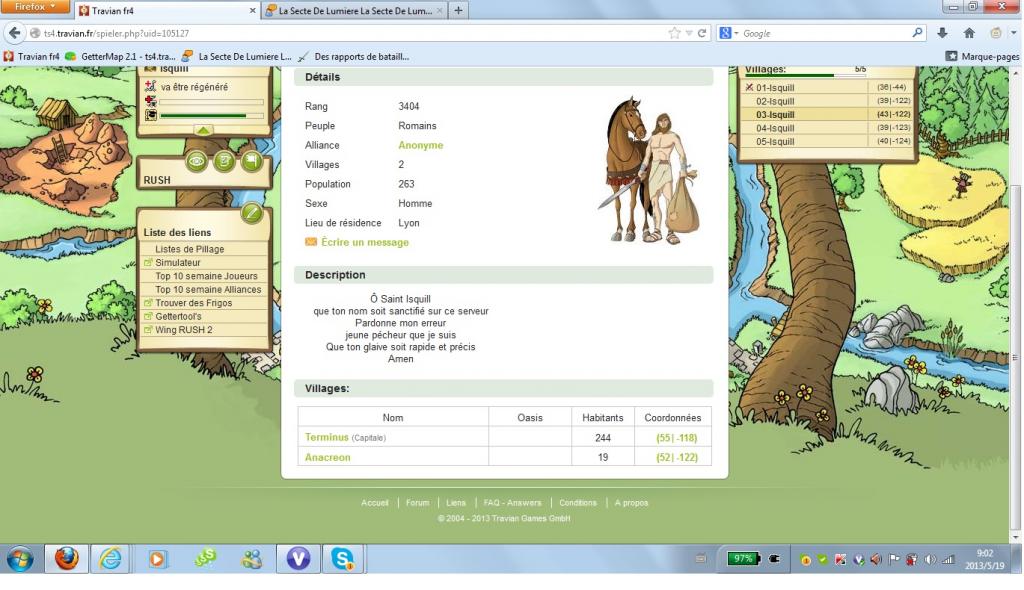Open a new browser tab
Screen dimensions: 1024x590
tap(458, 10)
